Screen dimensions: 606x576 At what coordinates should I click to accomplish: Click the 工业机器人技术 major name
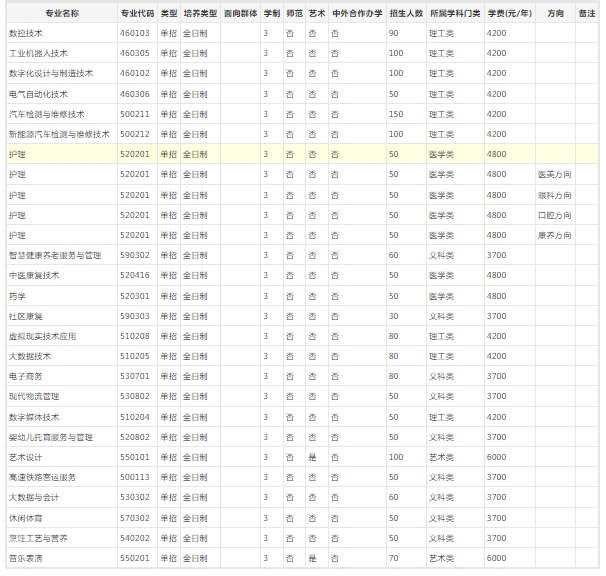tap(38, 53)
